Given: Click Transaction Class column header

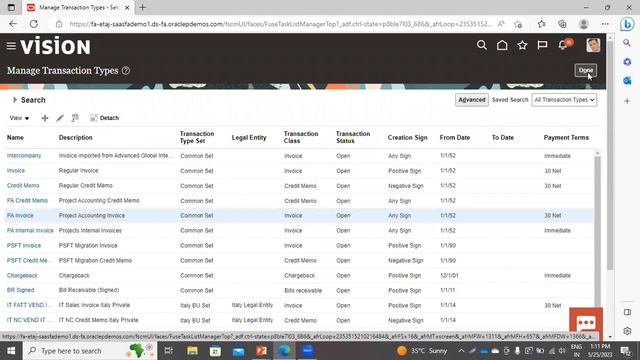Looking at the screenshot, I should pos(301,137).
